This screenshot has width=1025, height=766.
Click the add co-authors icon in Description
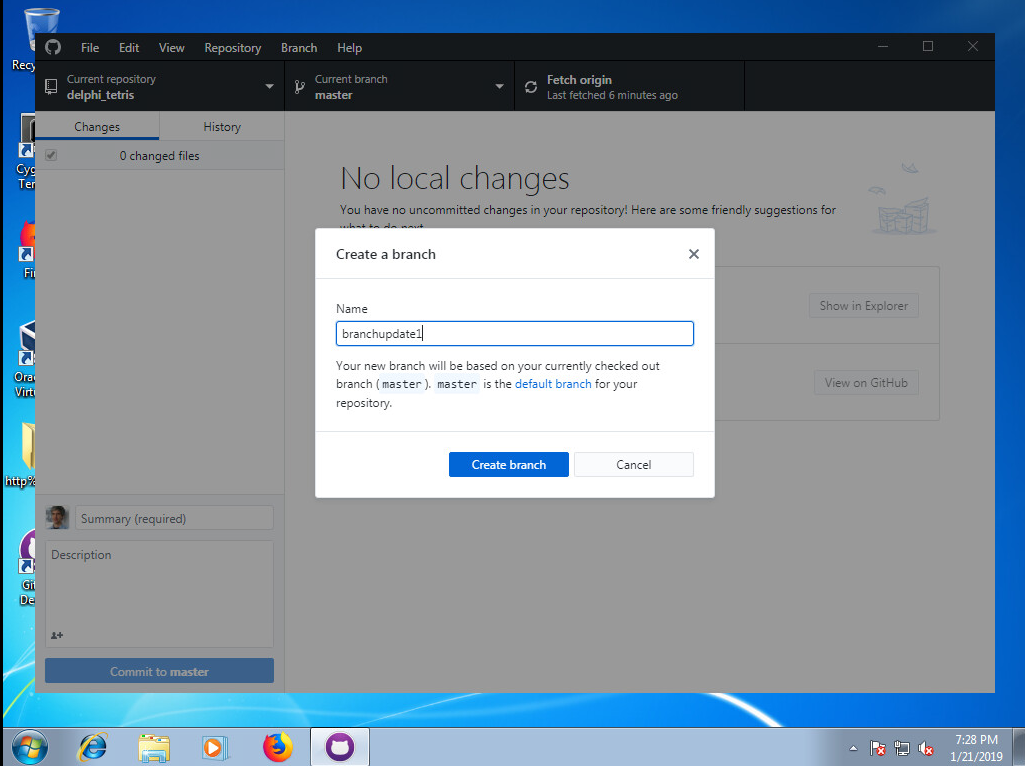point(57,635)
